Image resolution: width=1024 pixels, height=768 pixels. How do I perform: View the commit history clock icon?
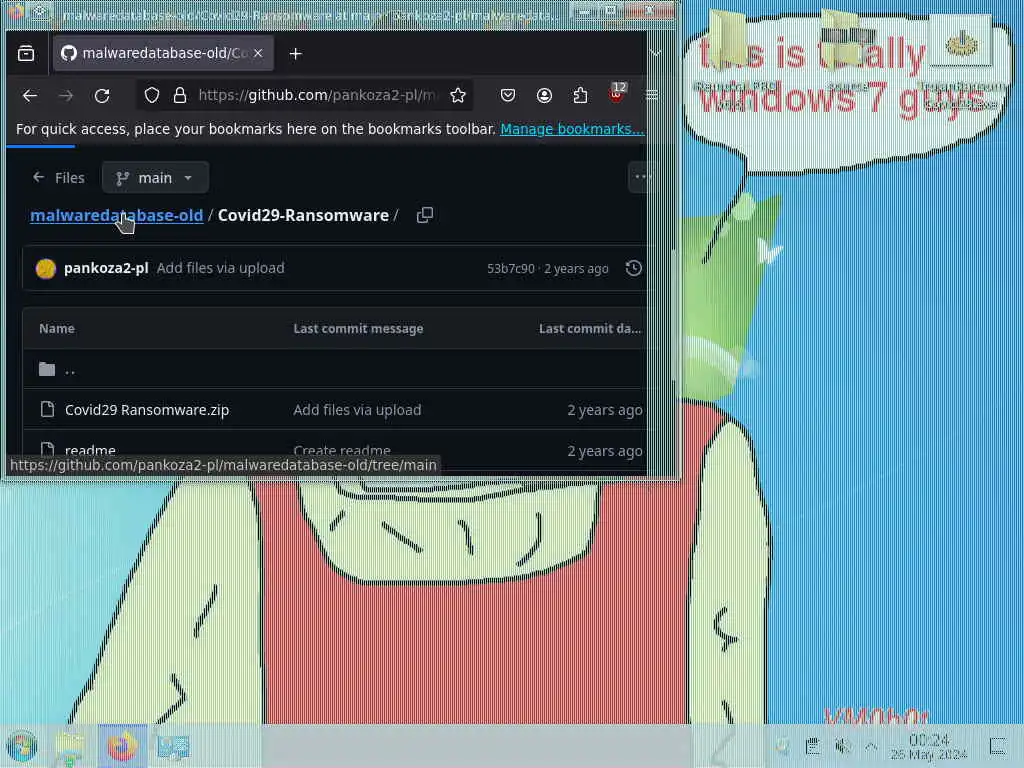633,268
